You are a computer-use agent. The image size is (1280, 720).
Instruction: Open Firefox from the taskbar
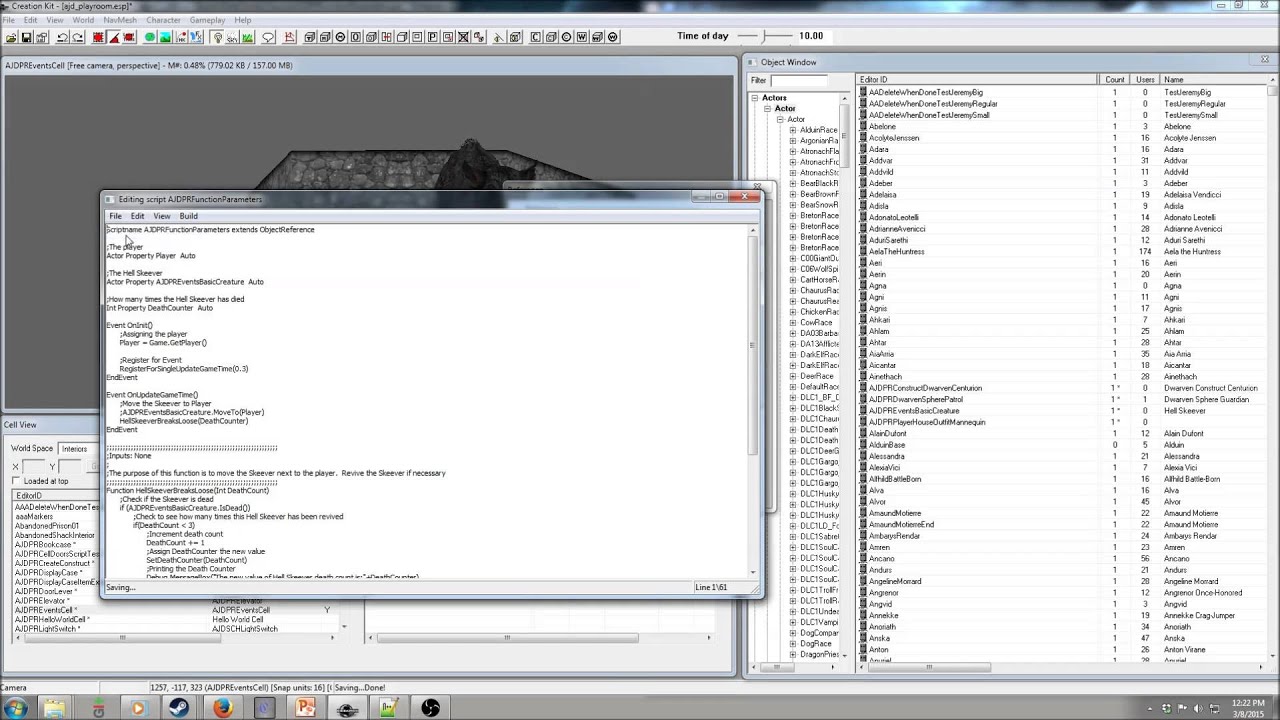222,708
